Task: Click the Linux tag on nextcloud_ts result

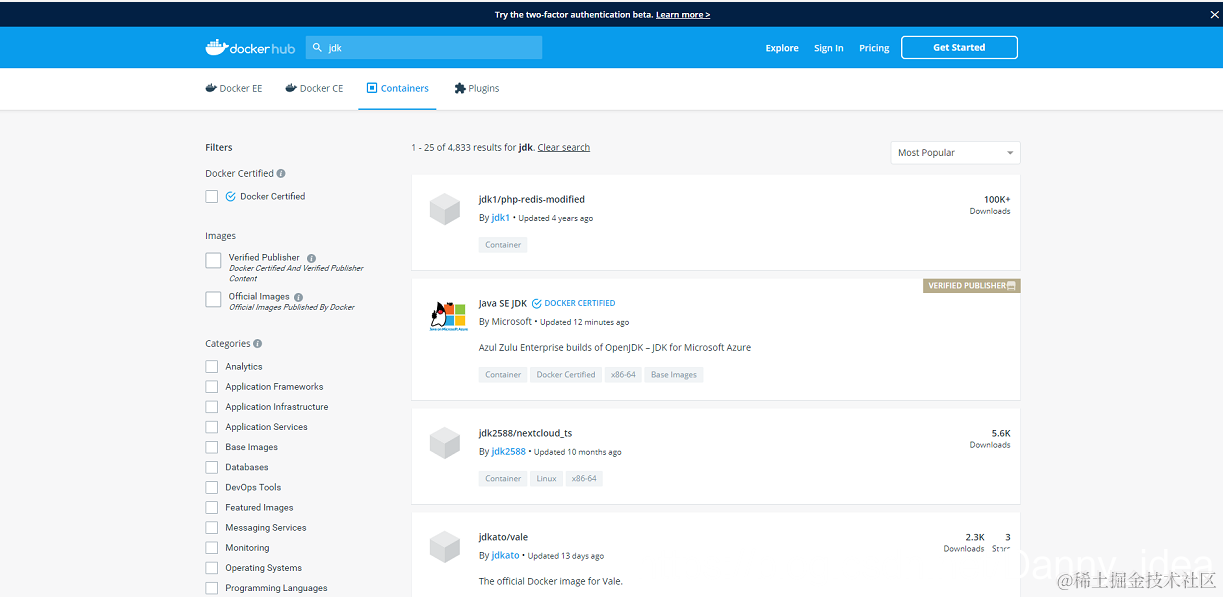Action: (547, 479)
